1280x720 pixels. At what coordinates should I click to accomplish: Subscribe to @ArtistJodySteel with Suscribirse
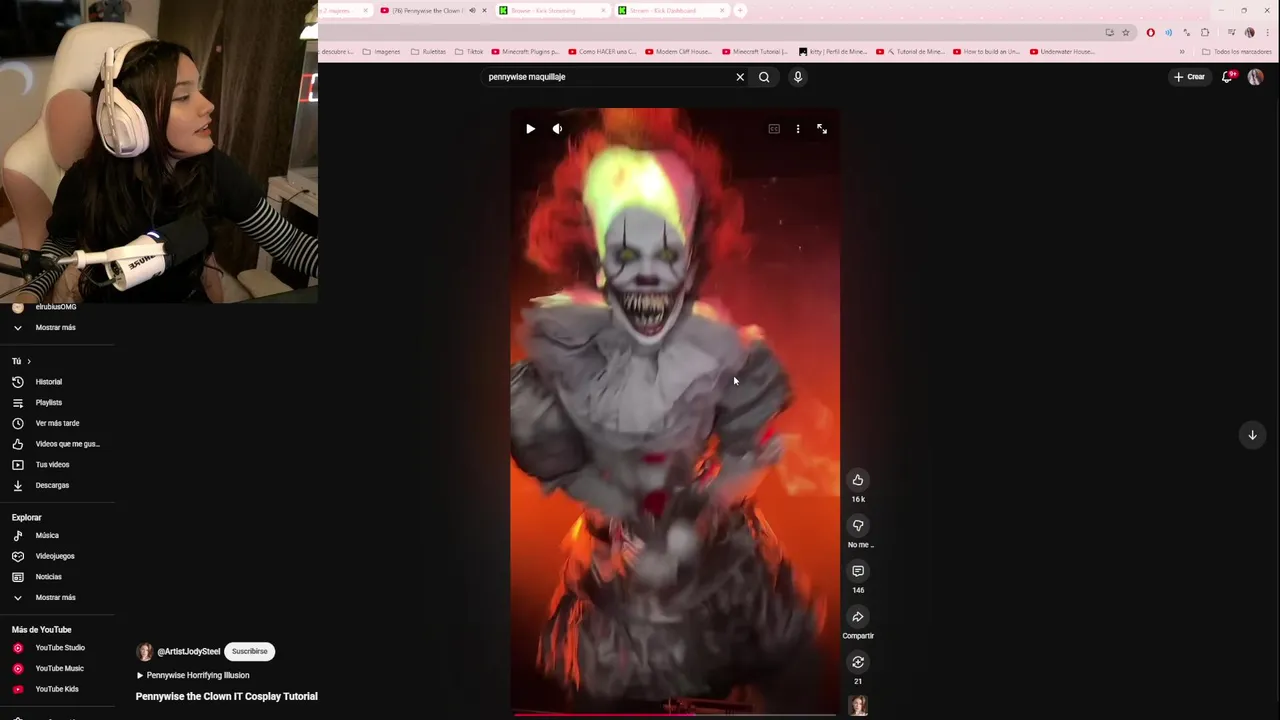250,651
